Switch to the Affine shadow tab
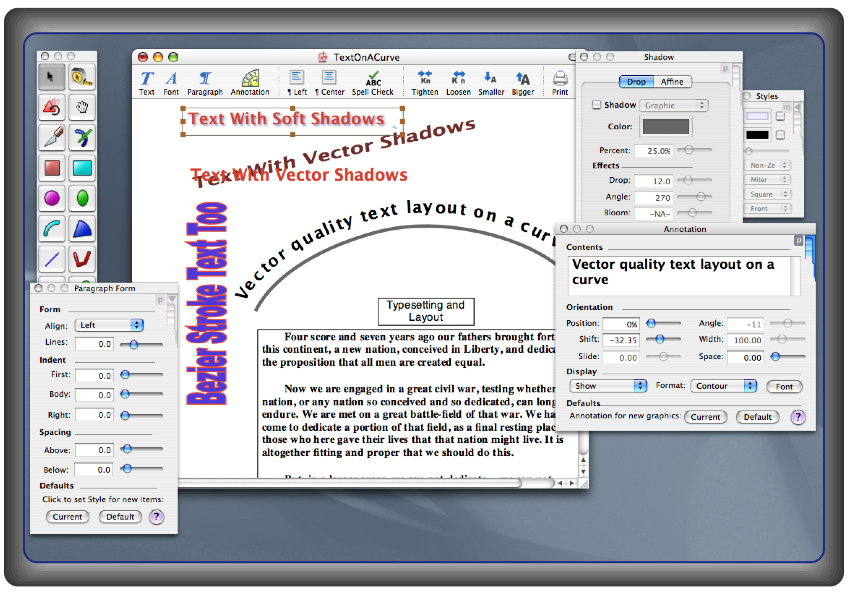This screenshot has width=850, height=600. (x=672, y=82)
